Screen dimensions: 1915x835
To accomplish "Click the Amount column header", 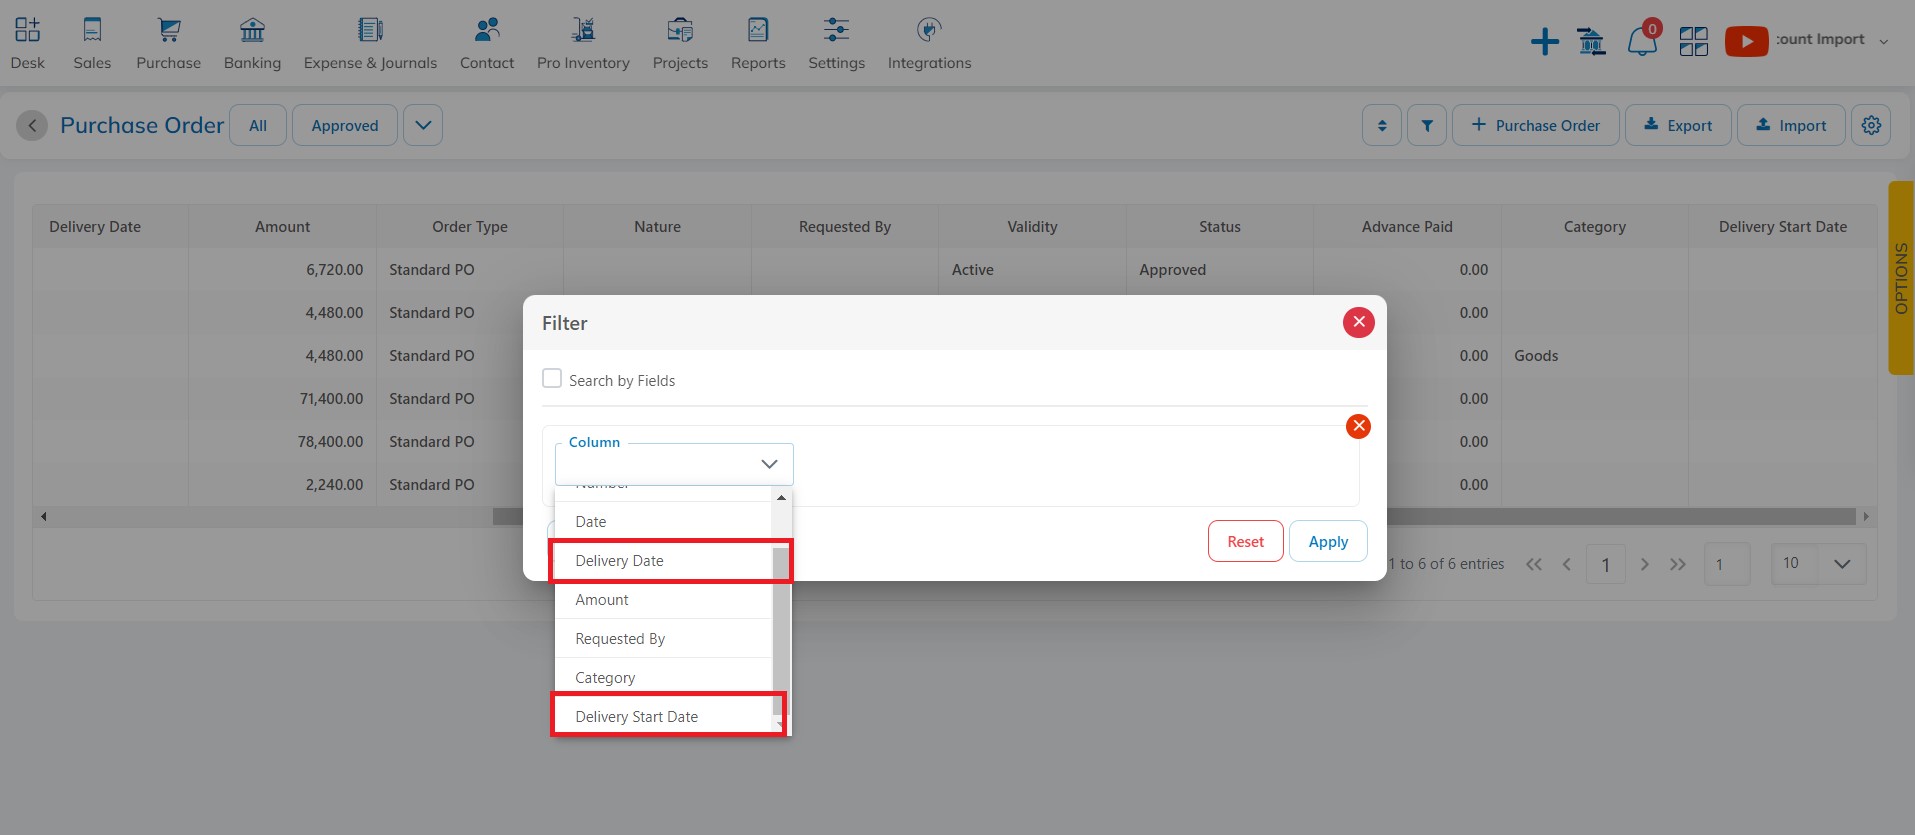I will pyautogui.click(x=282, y=227).
